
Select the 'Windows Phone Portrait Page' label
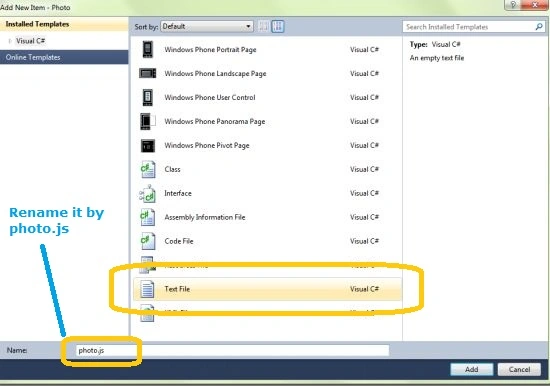tap(210, 49)
